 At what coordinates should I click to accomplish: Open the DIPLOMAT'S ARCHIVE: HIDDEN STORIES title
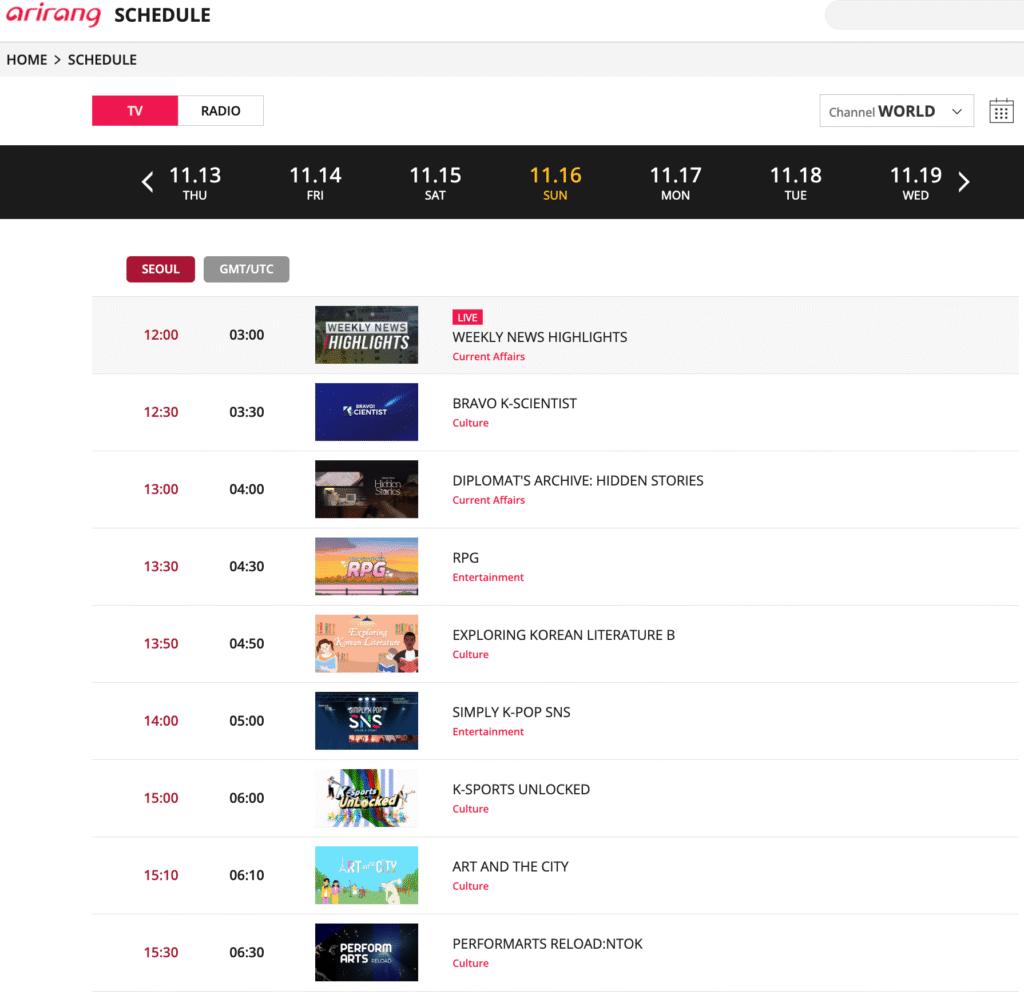[577, 480]
